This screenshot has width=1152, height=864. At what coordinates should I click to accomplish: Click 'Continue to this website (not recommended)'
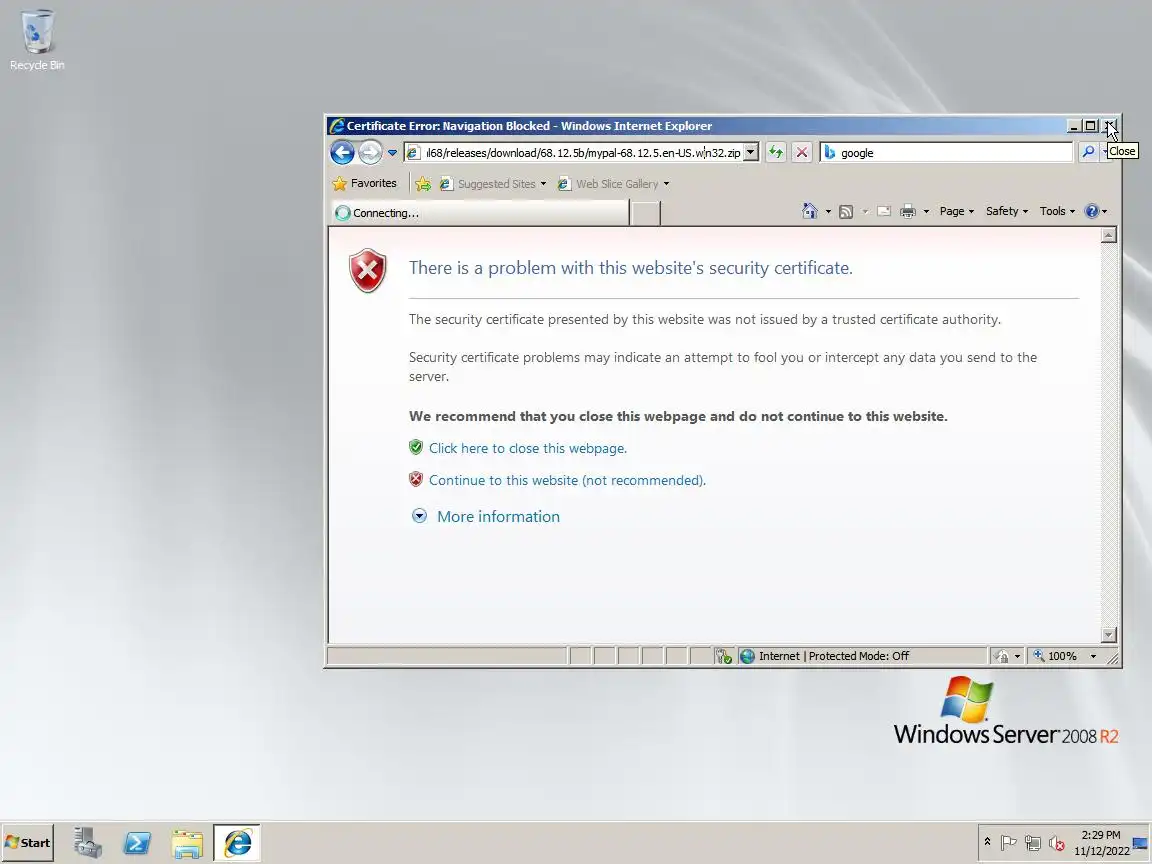(x=567, y=480)
